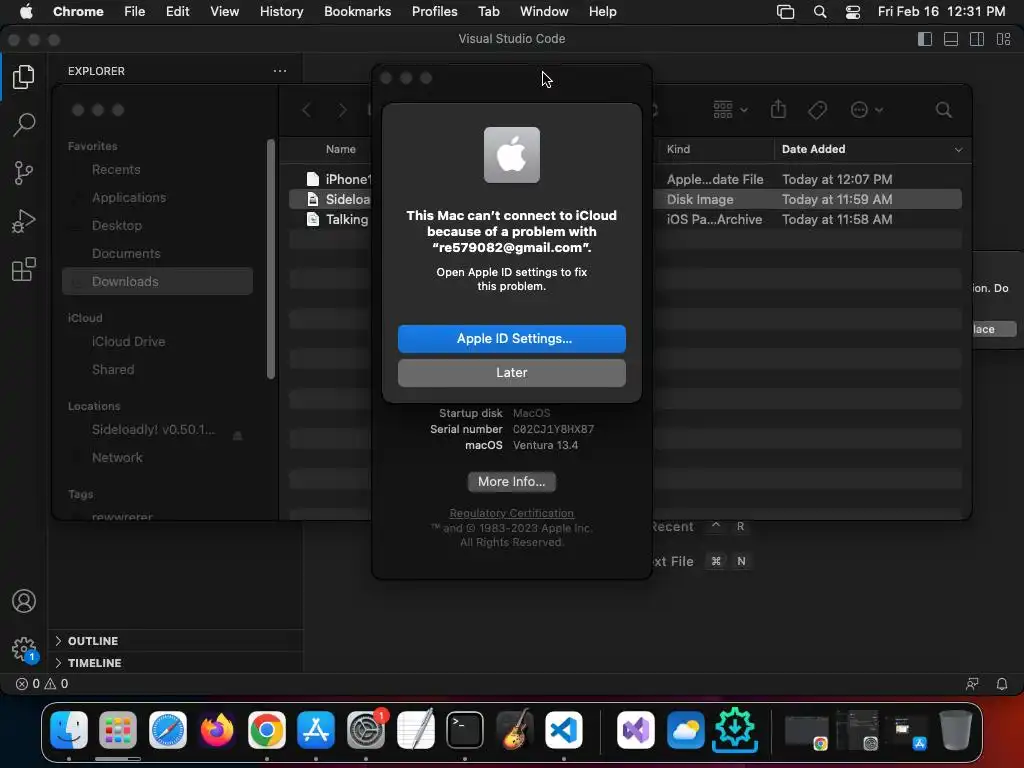Open errors and warnings in status bar
Screen dimensions: 1024x768
tap(42, 684)
